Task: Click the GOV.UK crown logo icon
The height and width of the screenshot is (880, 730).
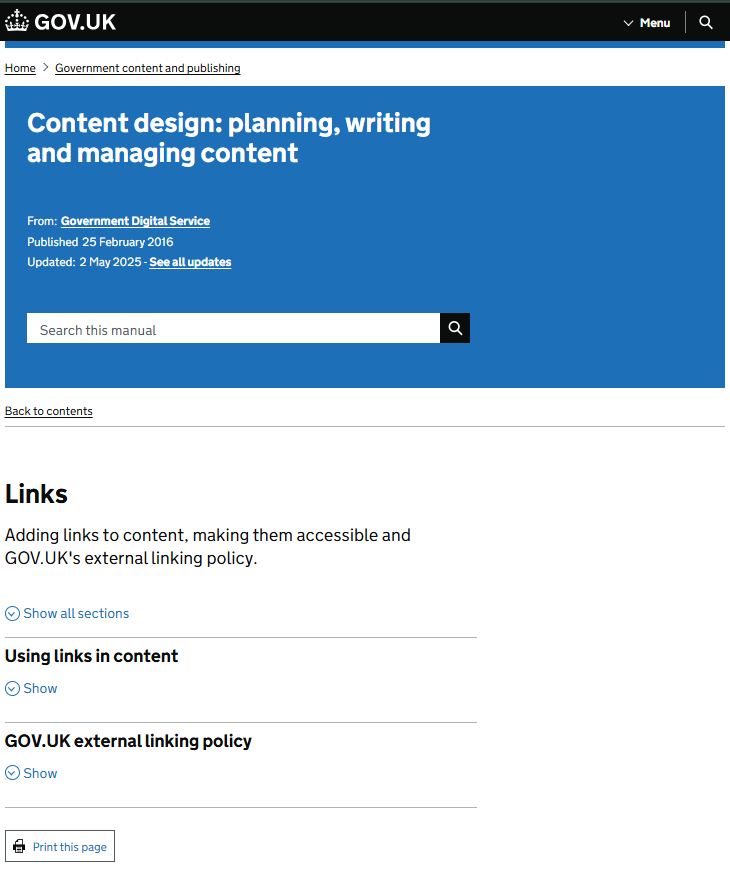Action: click(x=16, y=21)
